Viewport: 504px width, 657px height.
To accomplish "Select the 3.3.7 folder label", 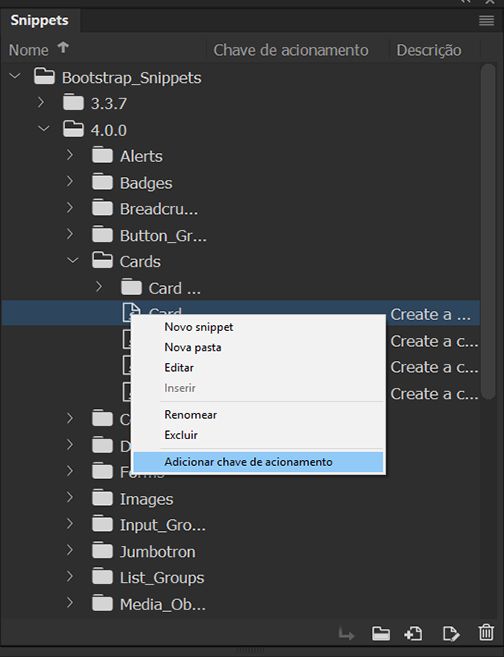I will point(109,103).
